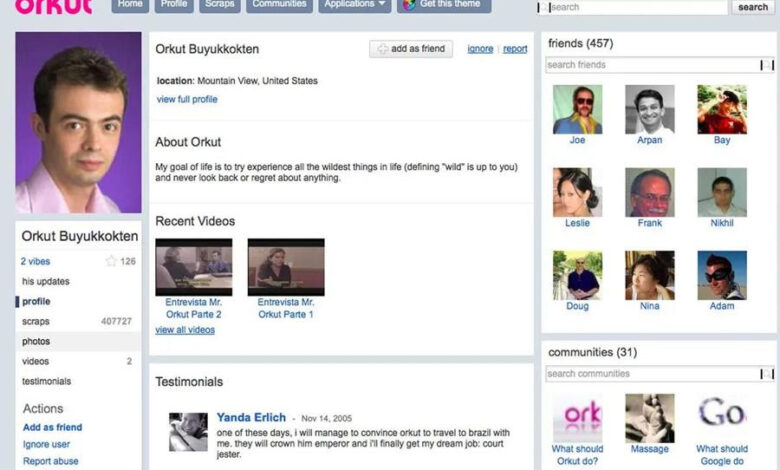Open friend Nikhil's avatar
Image resolution: width=780 pixels, height=470 pixels.
[722, 192]
